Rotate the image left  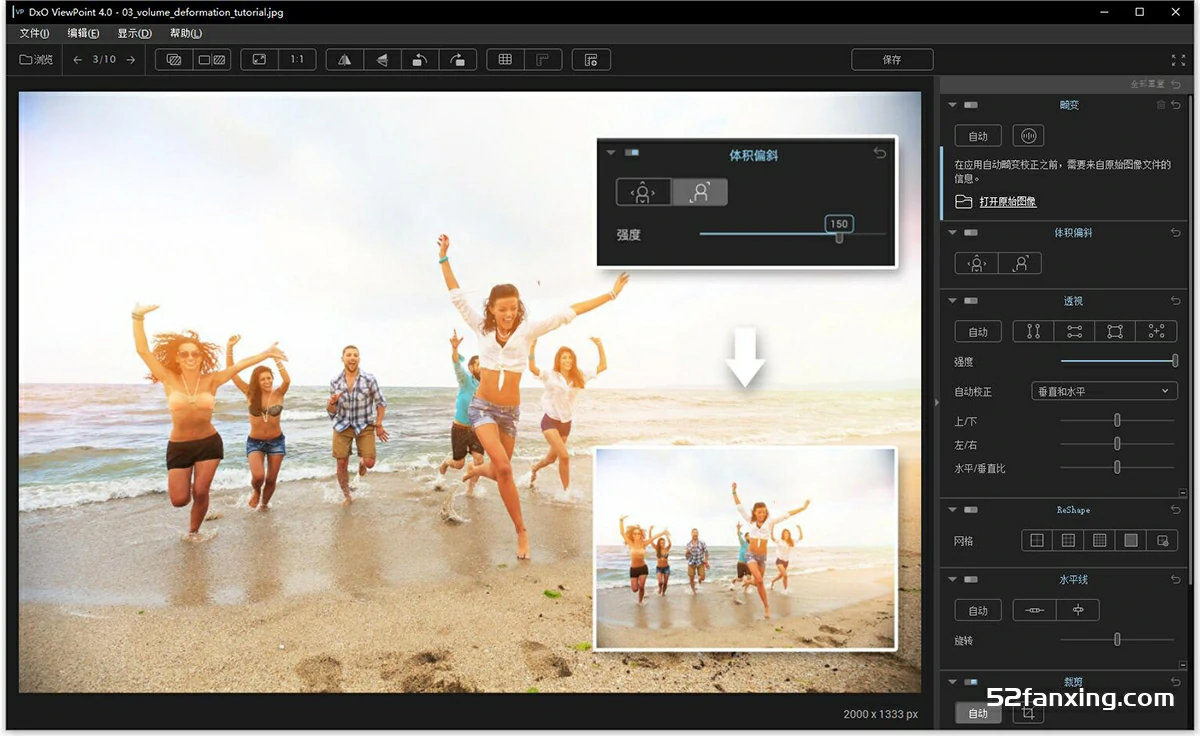tap(420, 60)
